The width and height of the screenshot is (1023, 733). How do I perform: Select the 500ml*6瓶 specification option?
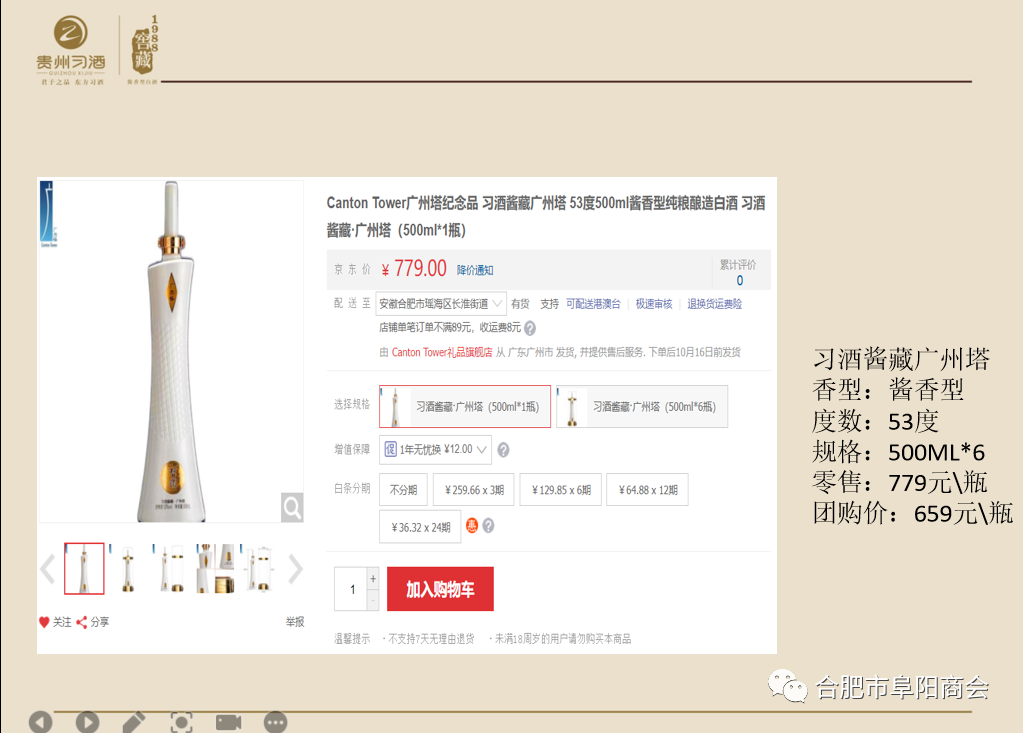pyautogui.click(x=642, y=406)
